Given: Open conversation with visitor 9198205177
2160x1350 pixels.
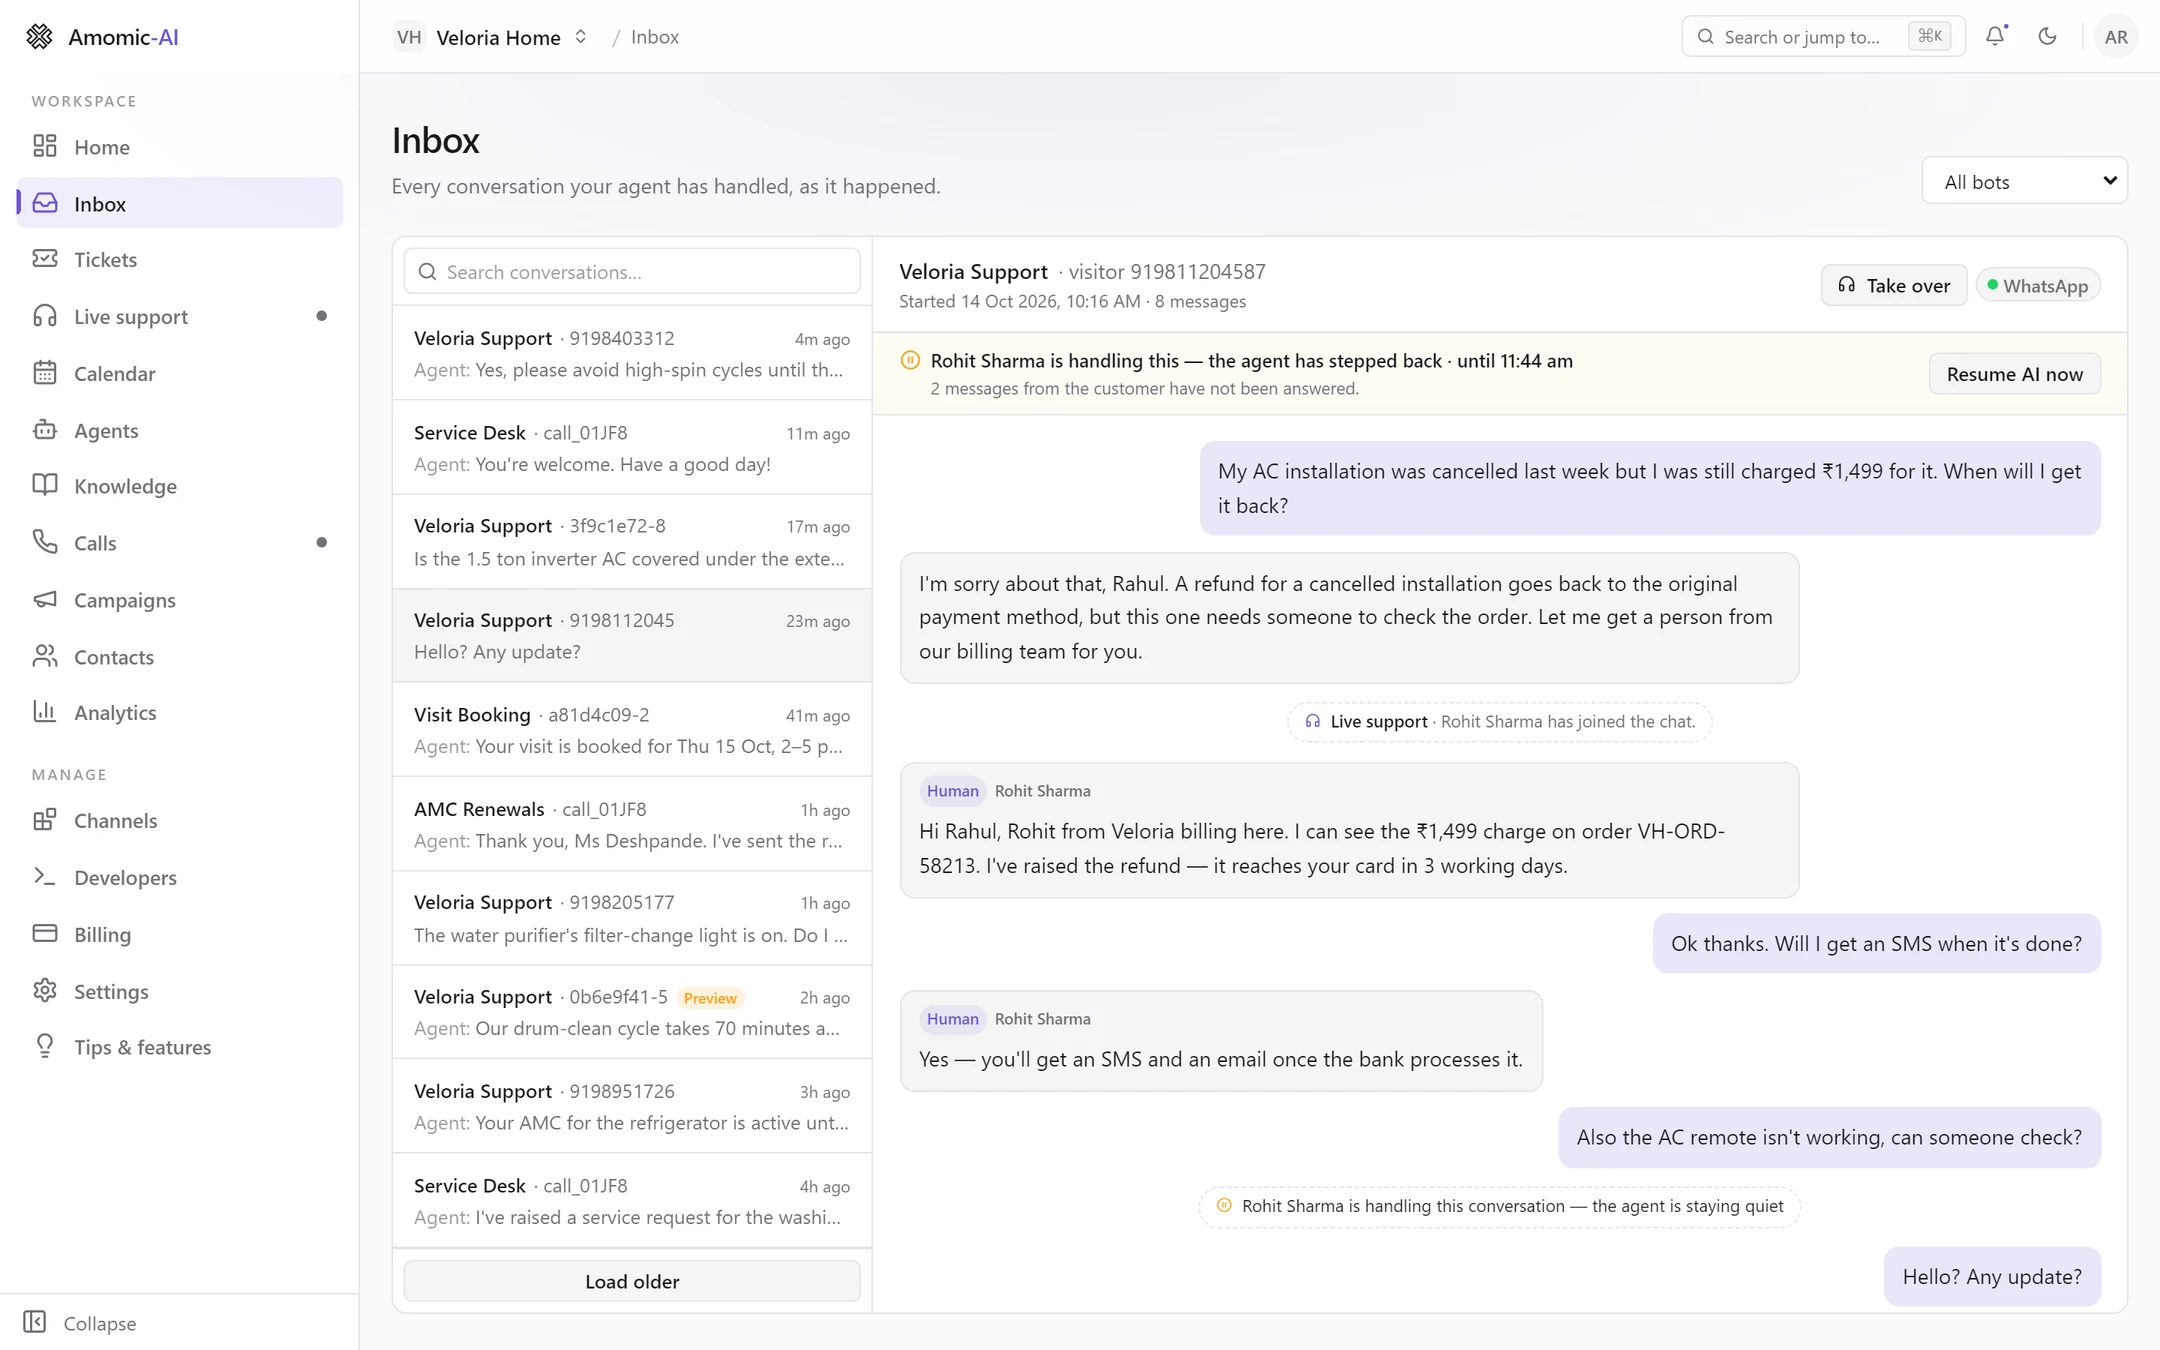Looking at the screenshot, I should (x=632, y=918).
